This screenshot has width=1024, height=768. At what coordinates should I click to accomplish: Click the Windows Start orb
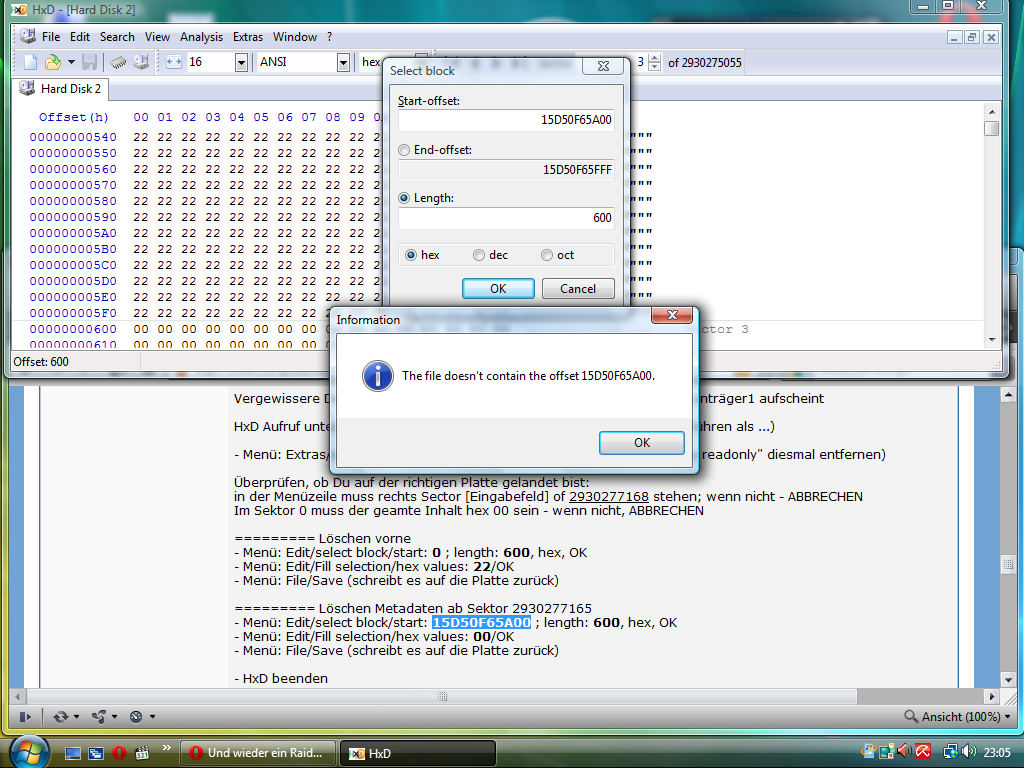click(28, 752)
